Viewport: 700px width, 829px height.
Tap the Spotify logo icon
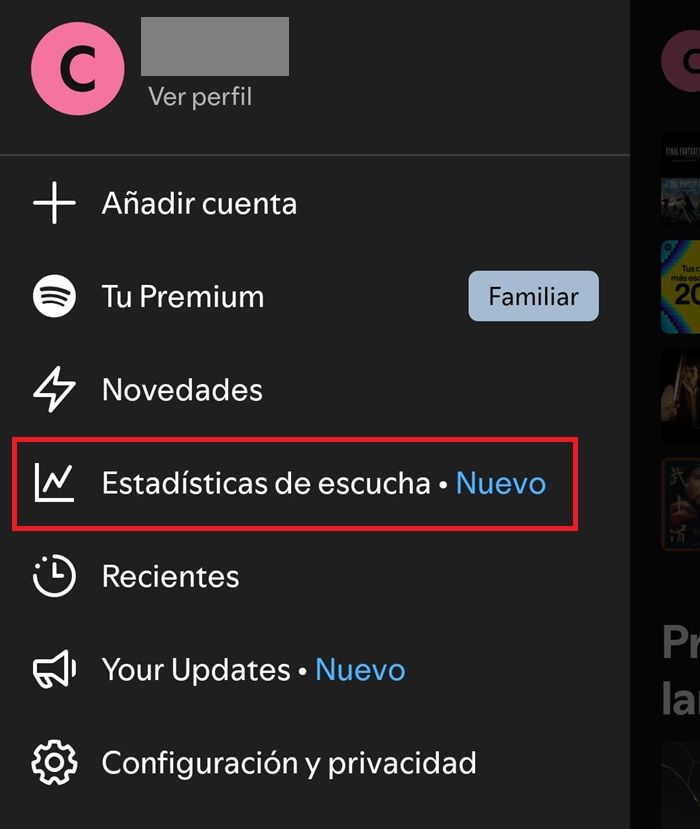54,296
